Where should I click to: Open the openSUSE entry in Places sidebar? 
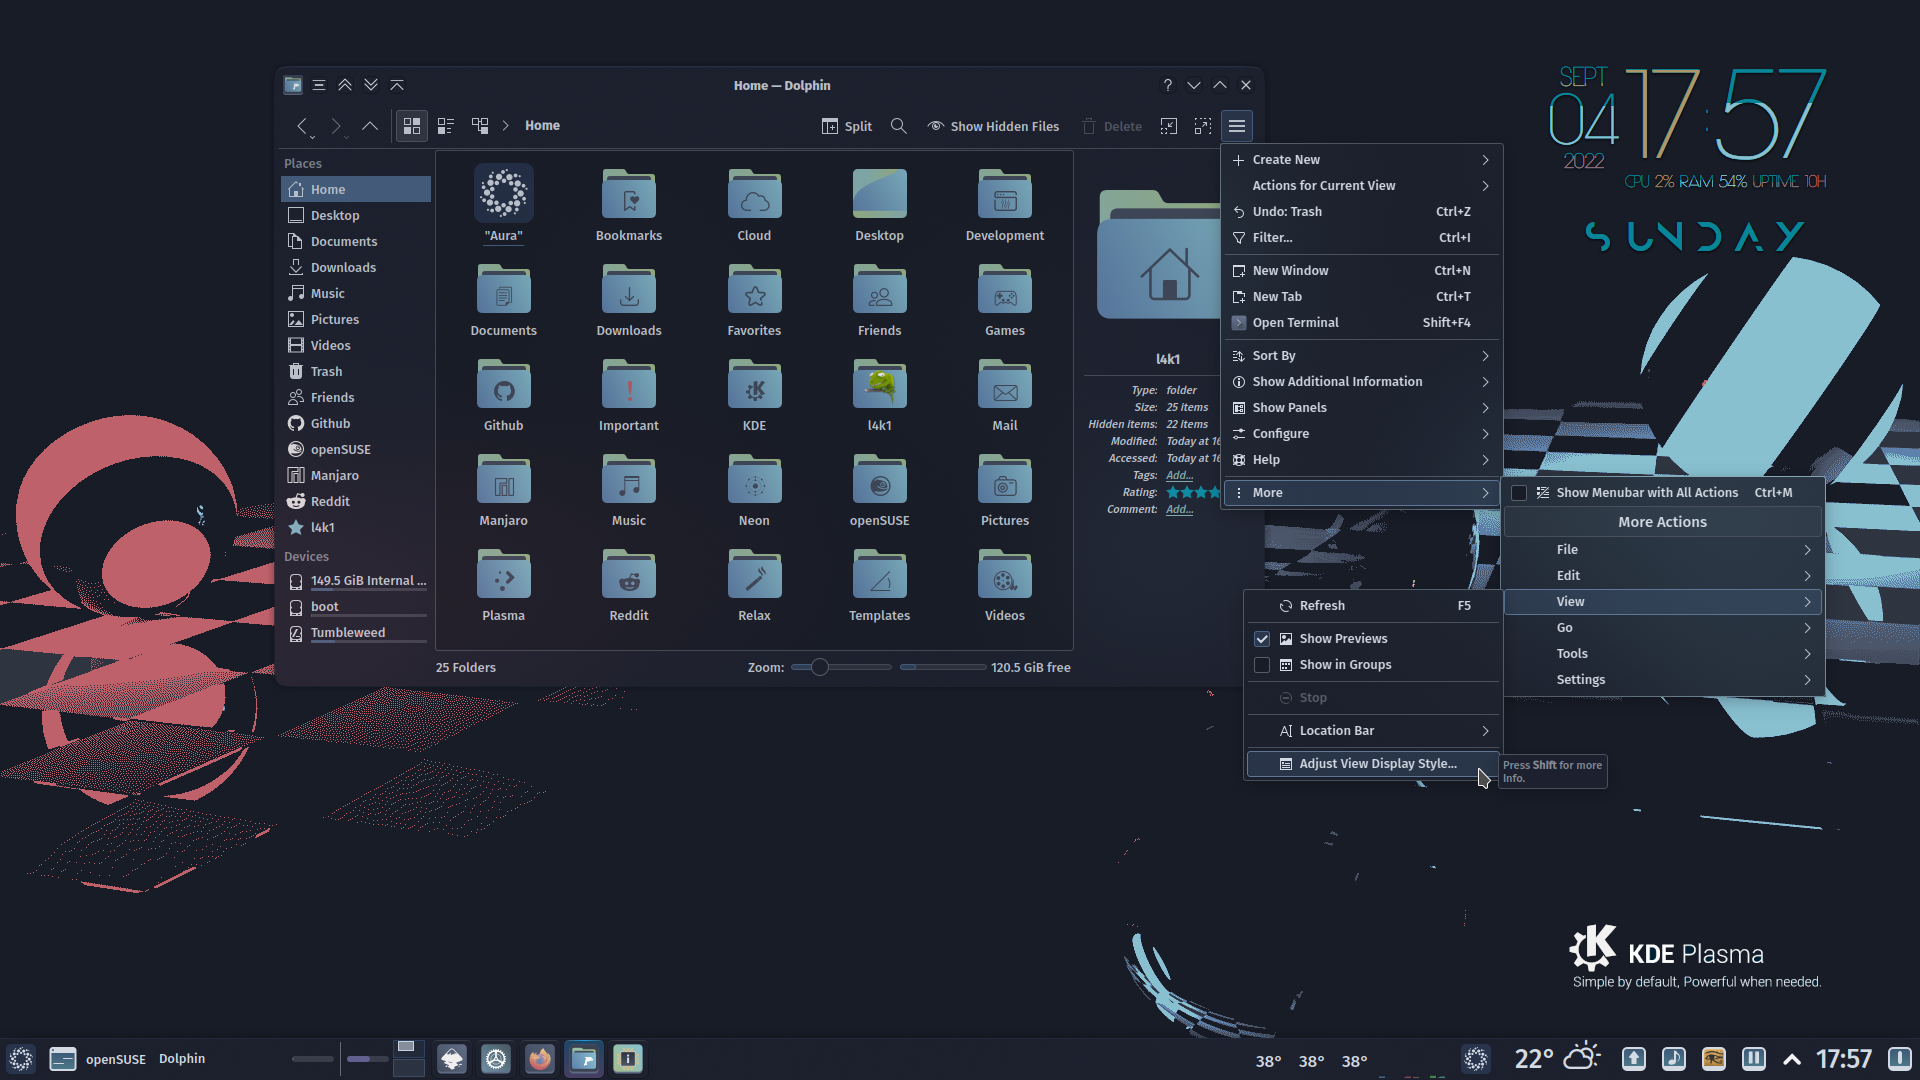[x=356, y=450]
